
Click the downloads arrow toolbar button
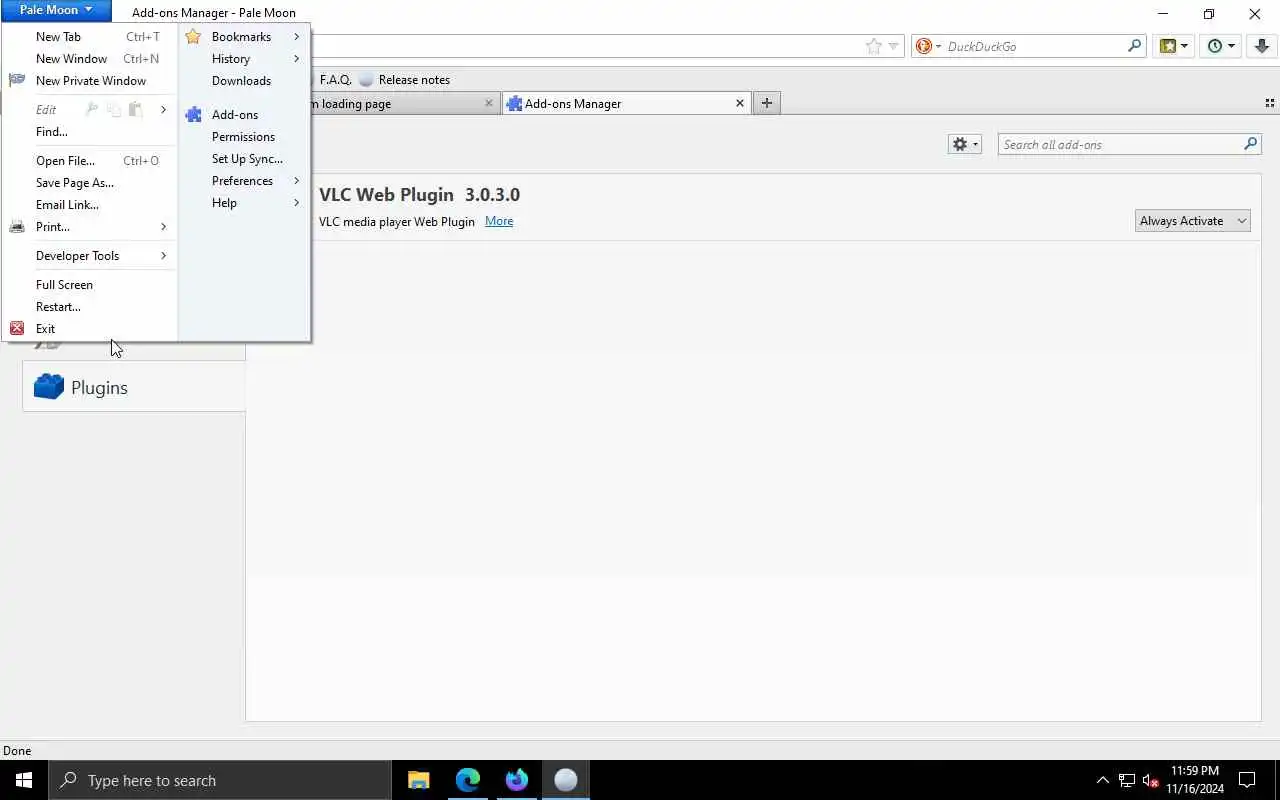(1263, 46)
